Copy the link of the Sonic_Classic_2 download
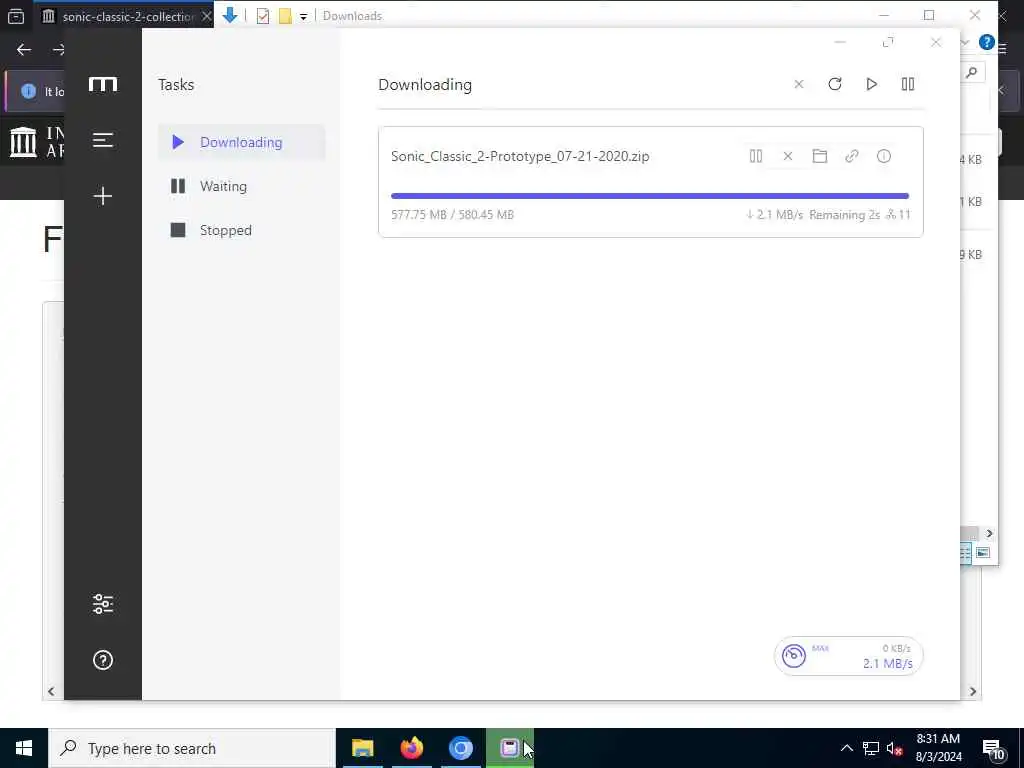The width and height of the screenshot is (1024, 768). pos(852,156)
